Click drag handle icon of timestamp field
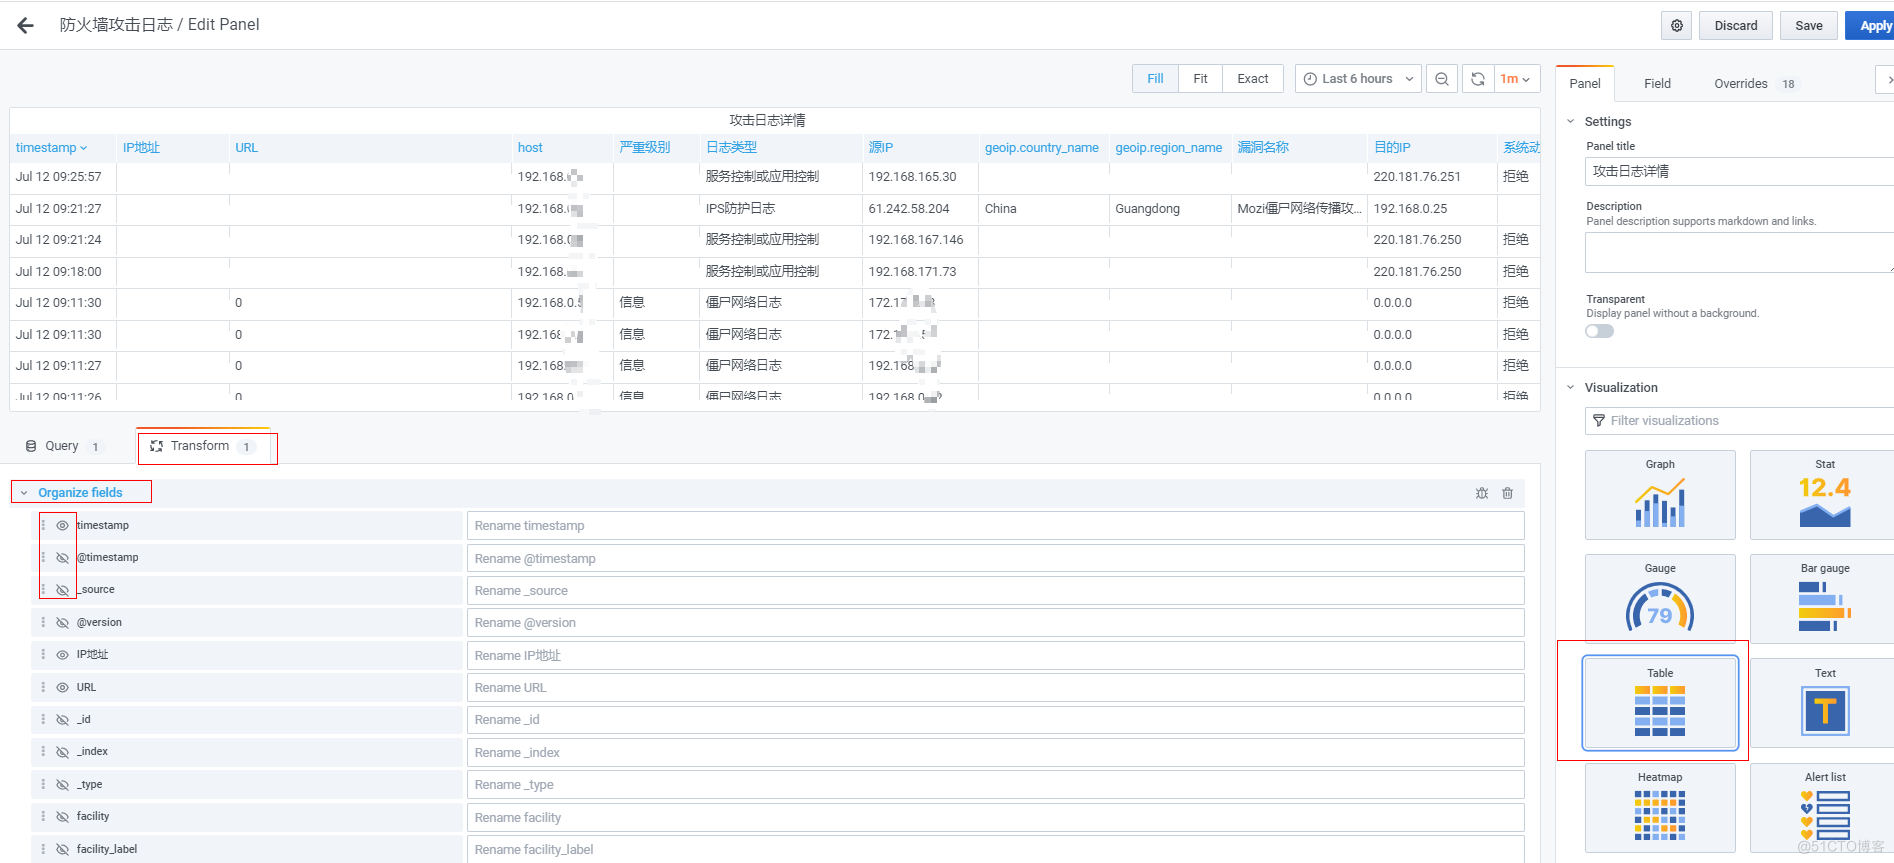 (43, 525)
